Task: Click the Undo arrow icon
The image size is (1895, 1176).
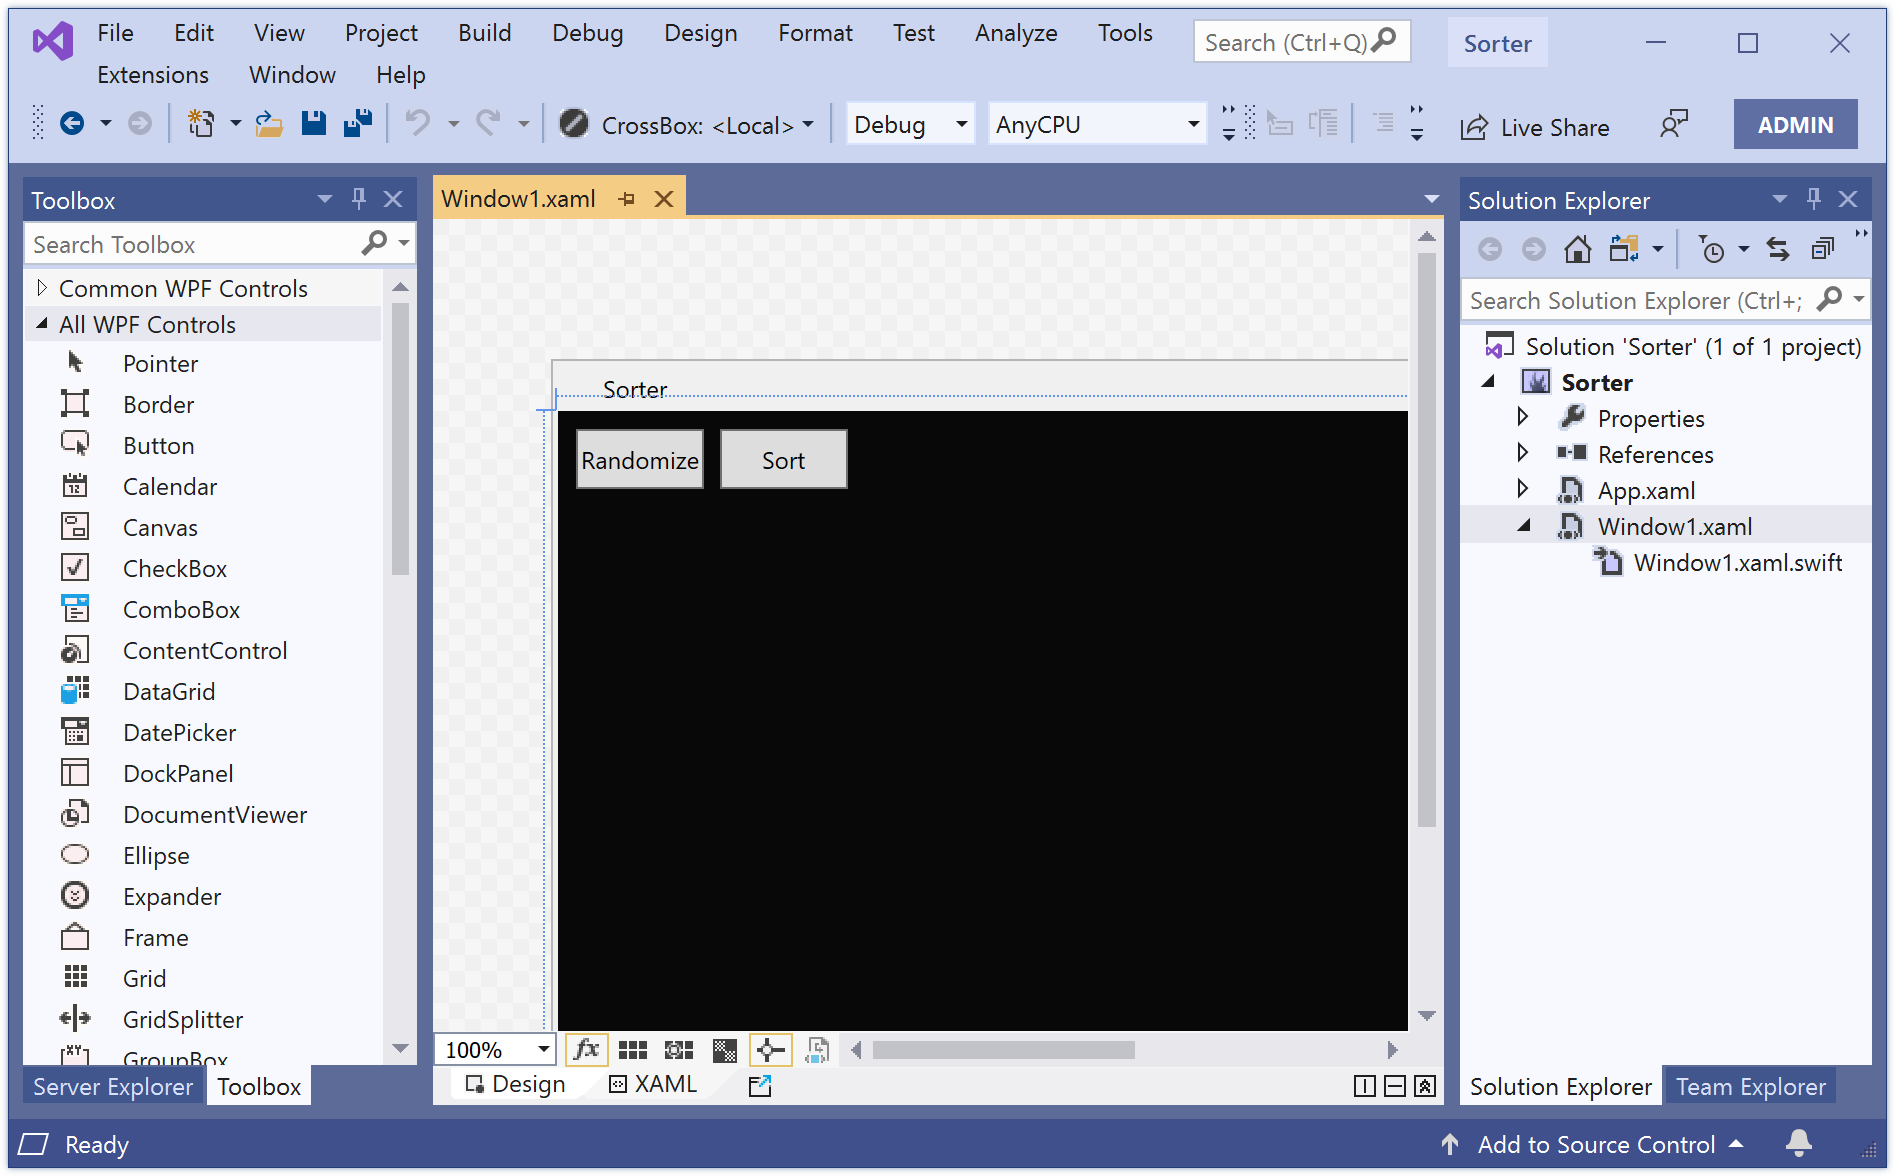Action: click(x=418, y=124)
